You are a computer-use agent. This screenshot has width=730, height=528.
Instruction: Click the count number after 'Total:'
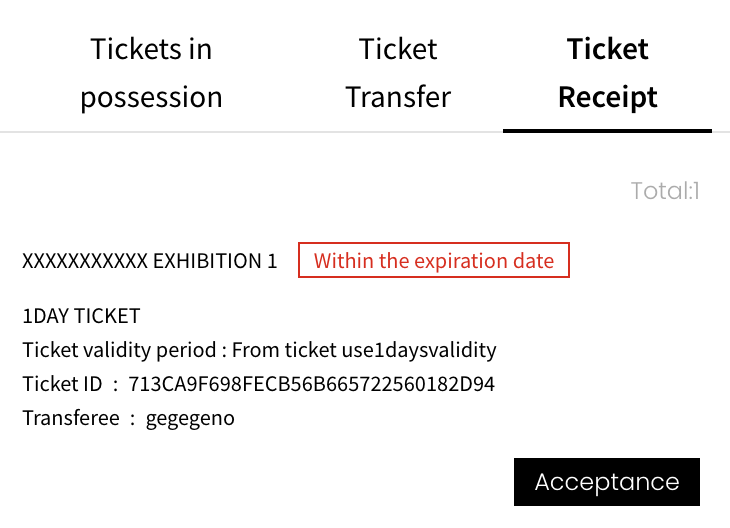(x=695, y=190)
